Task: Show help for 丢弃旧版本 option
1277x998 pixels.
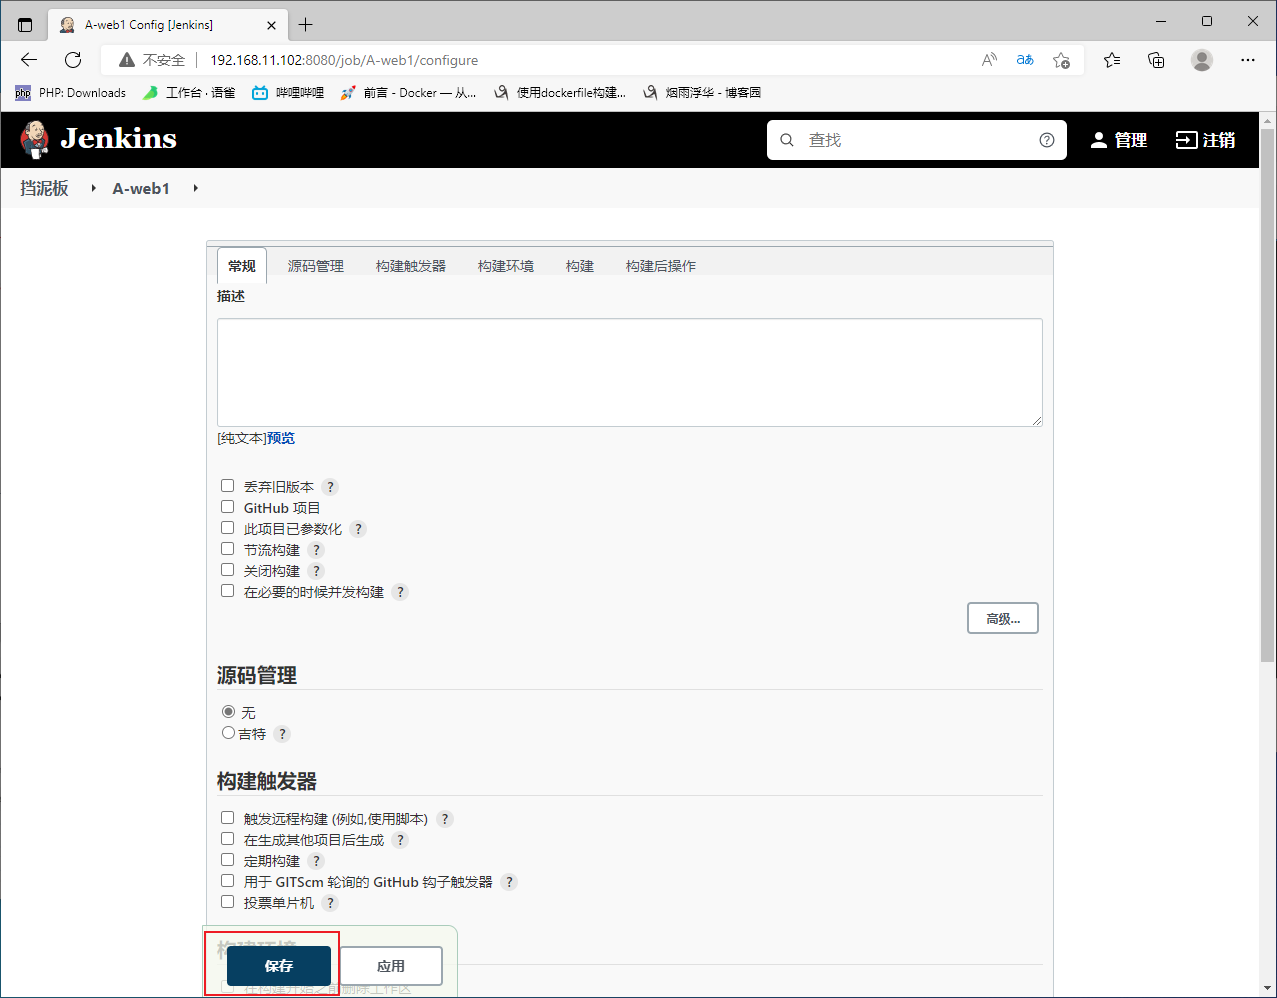Action: pos(330,487)
